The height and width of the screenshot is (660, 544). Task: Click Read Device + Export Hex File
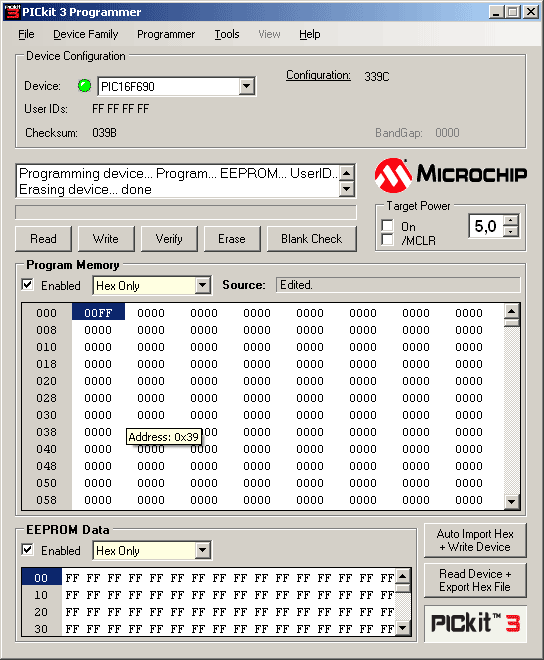[475, 580]
